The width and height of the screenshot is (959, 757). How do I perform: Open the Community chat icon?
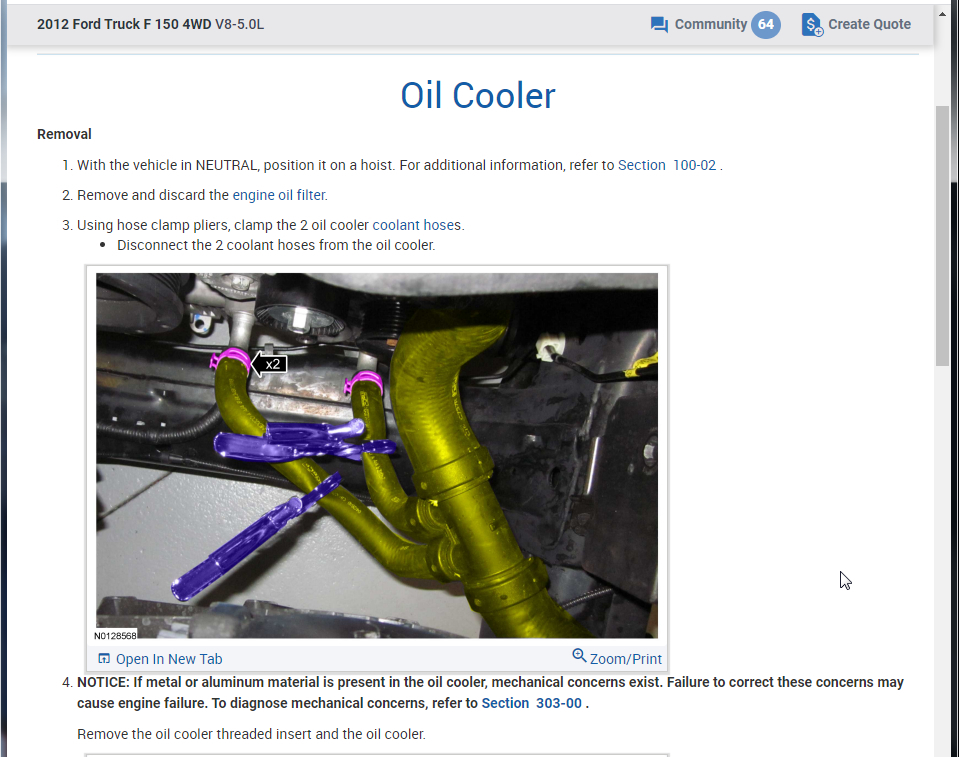point(659,25)
